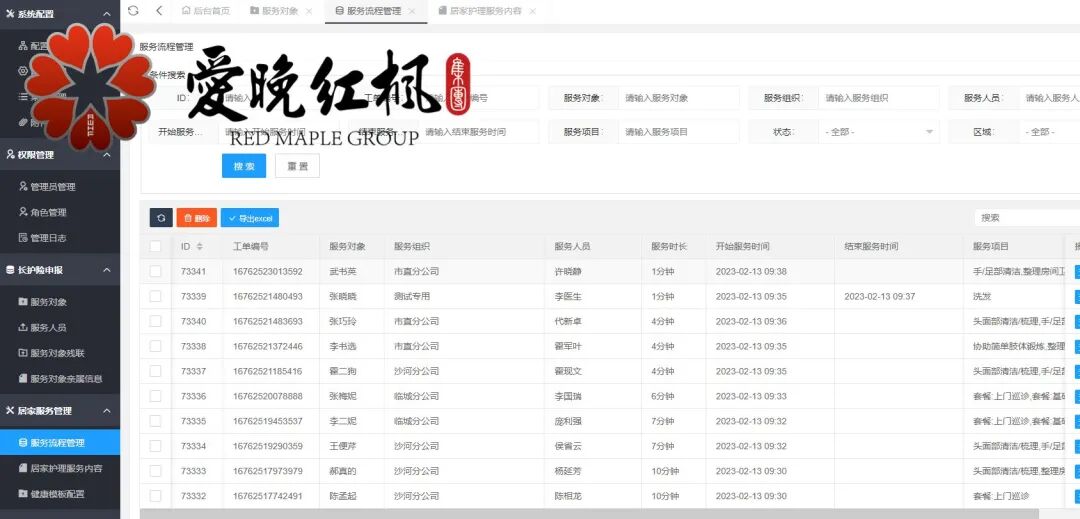The height and width of the screenshot is (519, 1080).
Task: Check the row with ID 73339
Action: 156,296
